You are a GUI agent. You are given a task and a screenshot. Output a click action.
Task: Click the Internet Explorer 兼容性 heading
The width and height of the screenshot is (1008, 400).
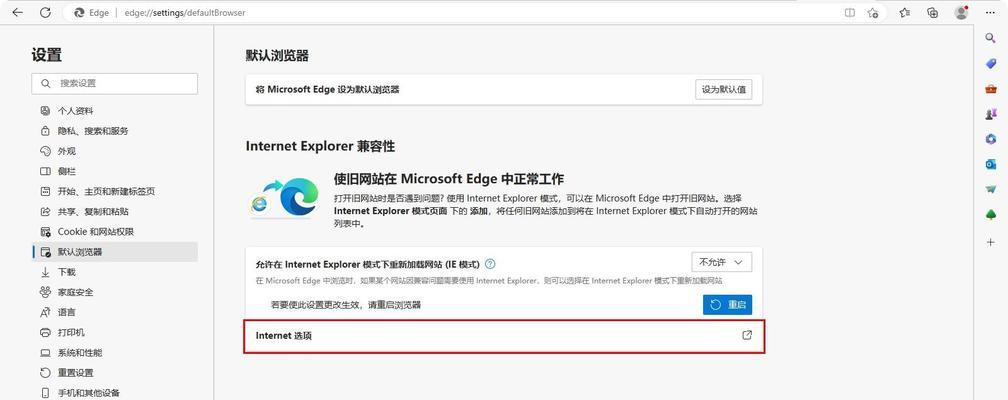[320, 147]
